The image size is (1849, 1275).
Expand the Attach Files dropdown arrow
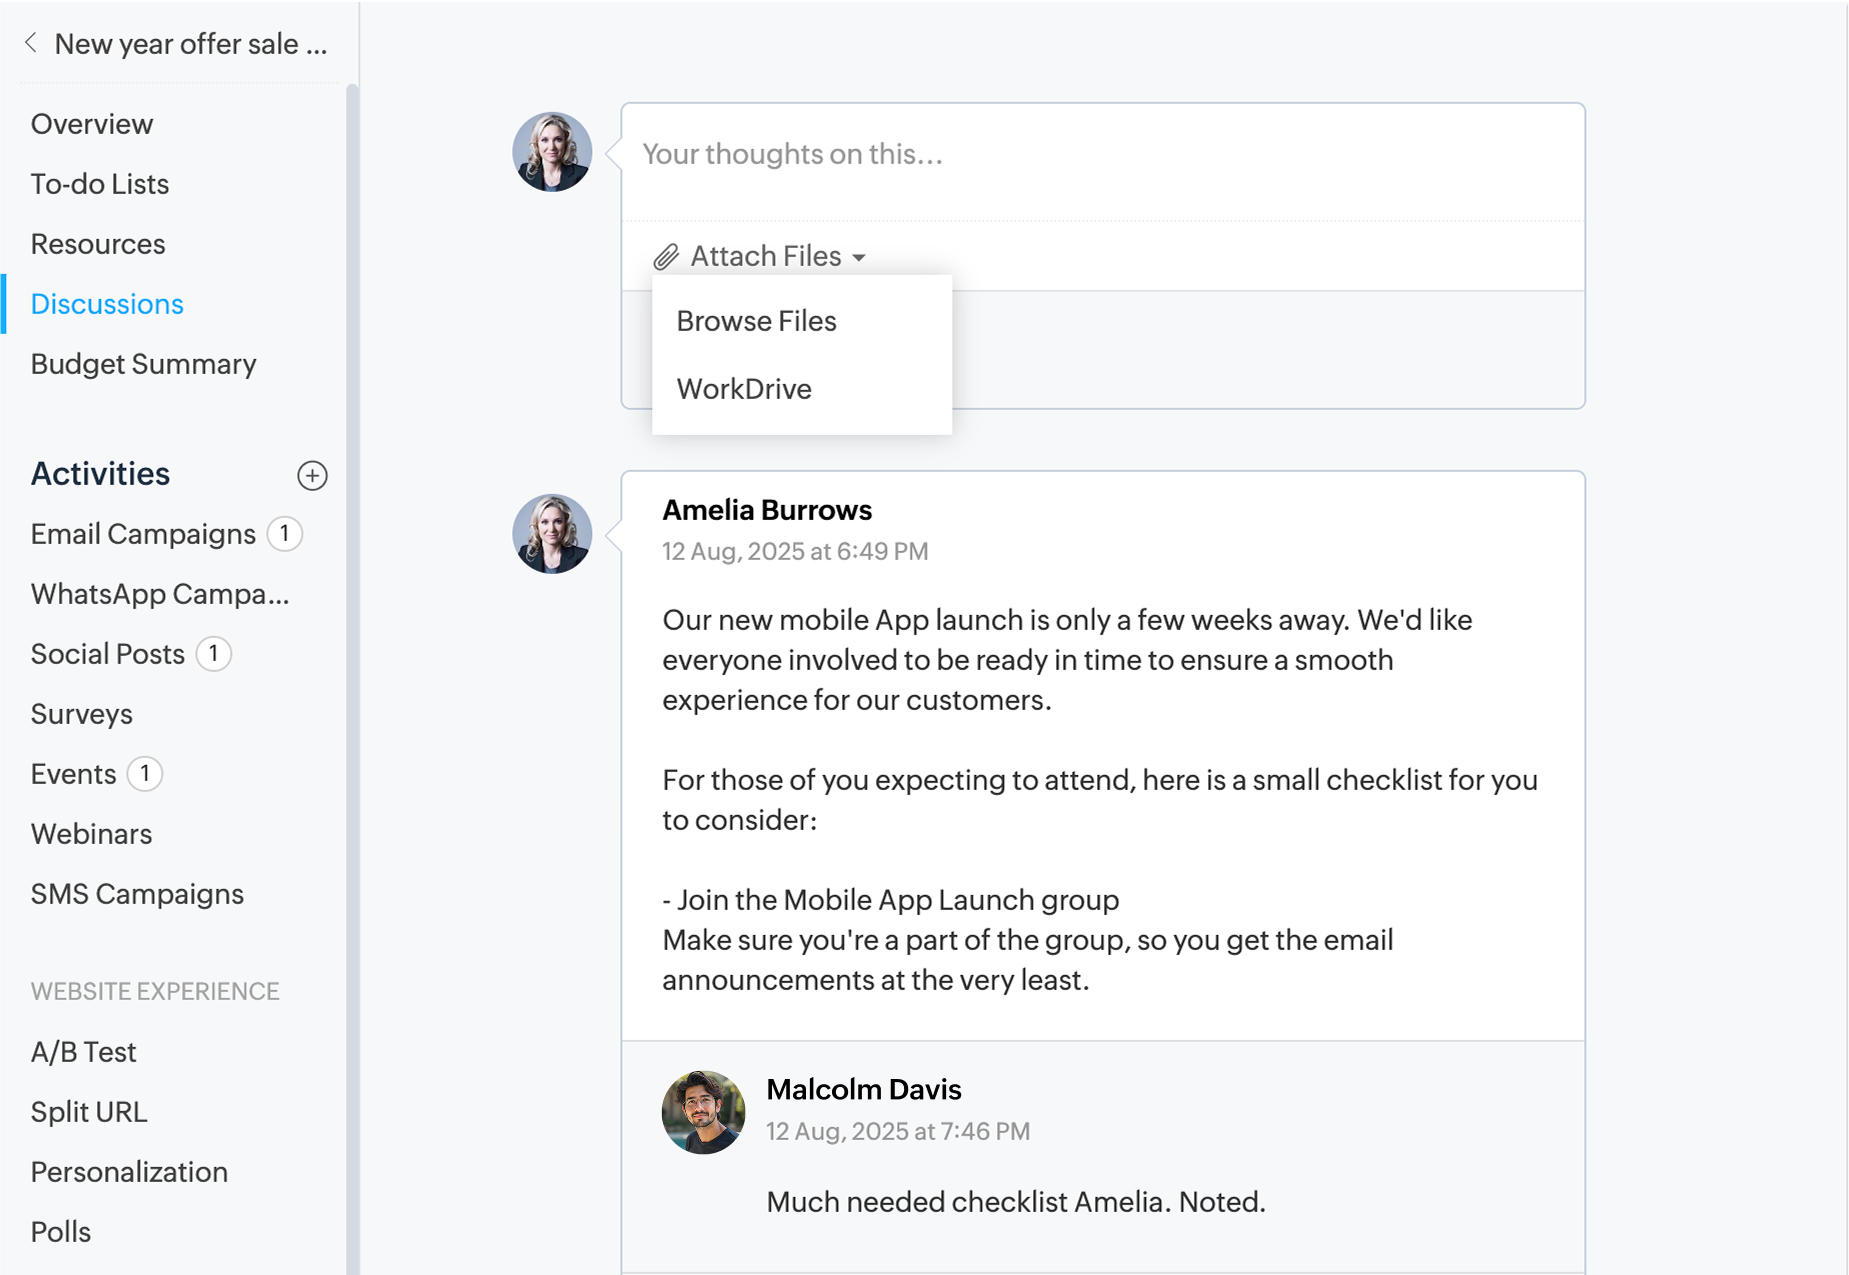click(859, 258)
